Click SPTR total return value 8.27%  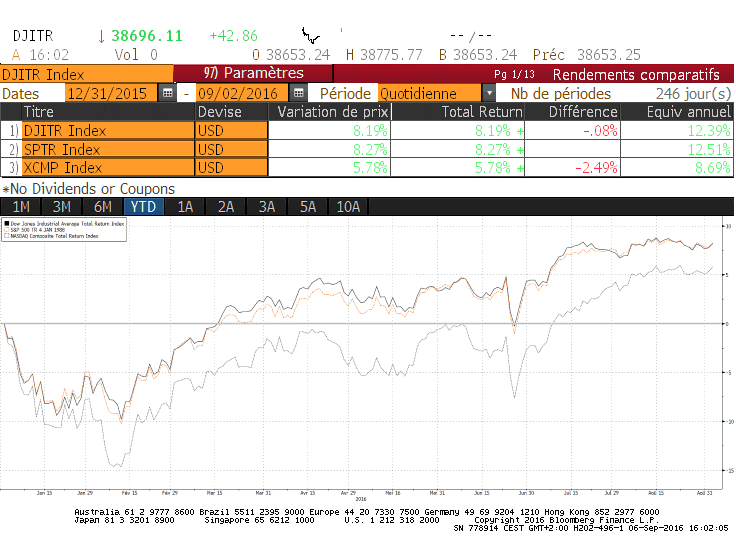coord(492,149)
